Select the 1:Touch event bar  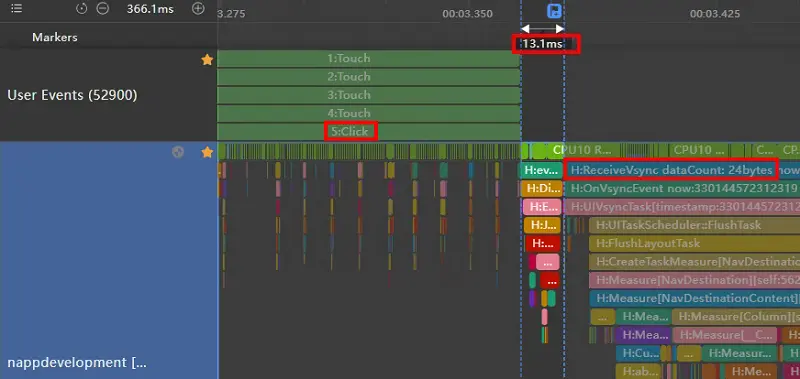click(x=369, y=59)
